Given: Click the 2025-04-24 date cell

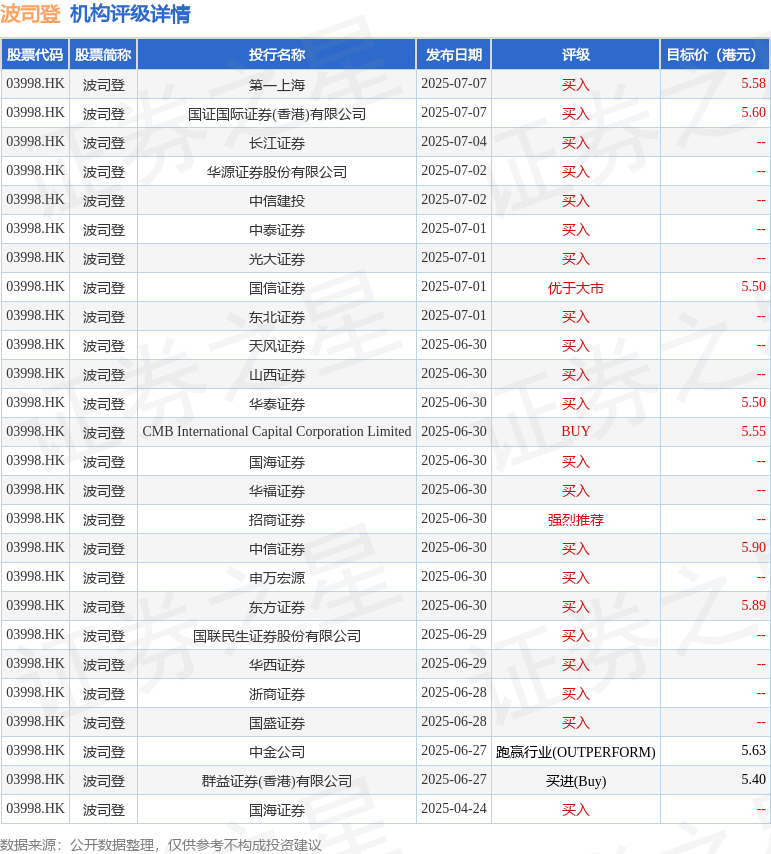Looking at the screenshot, I should [x=454, y=808].
